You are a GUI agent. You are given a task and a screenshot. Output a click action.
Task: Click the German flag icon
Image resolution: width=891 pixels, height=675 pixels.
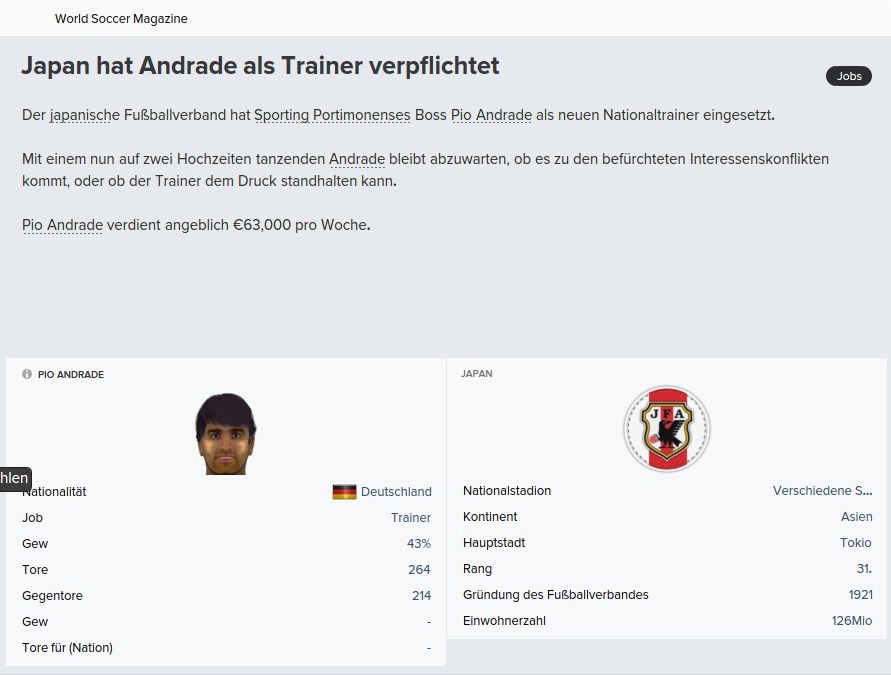click(344, 491)
